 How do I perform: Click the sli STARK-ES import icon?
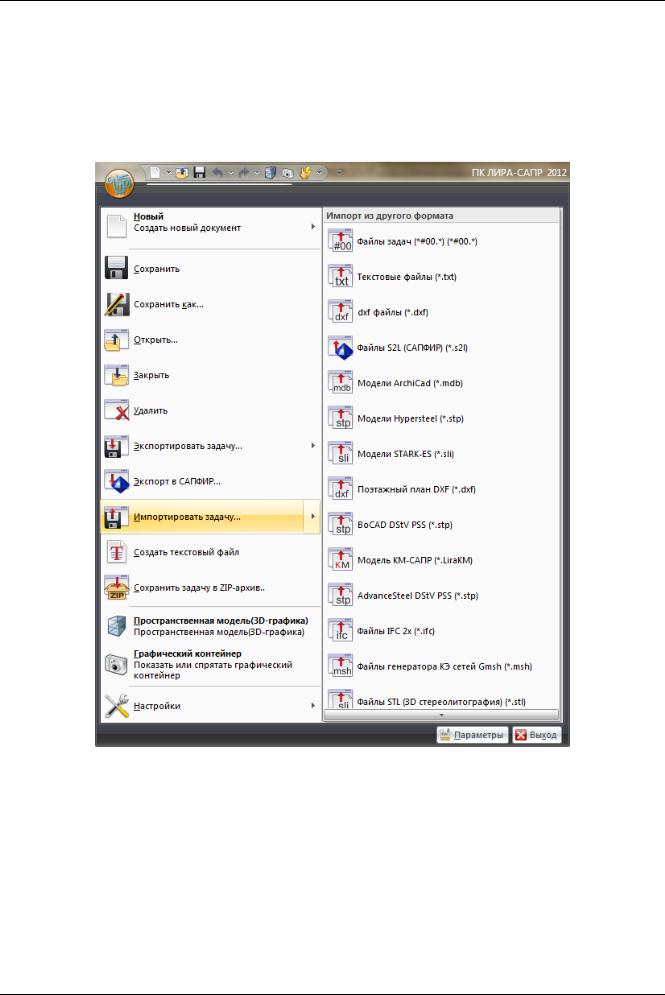pos(341,454)
